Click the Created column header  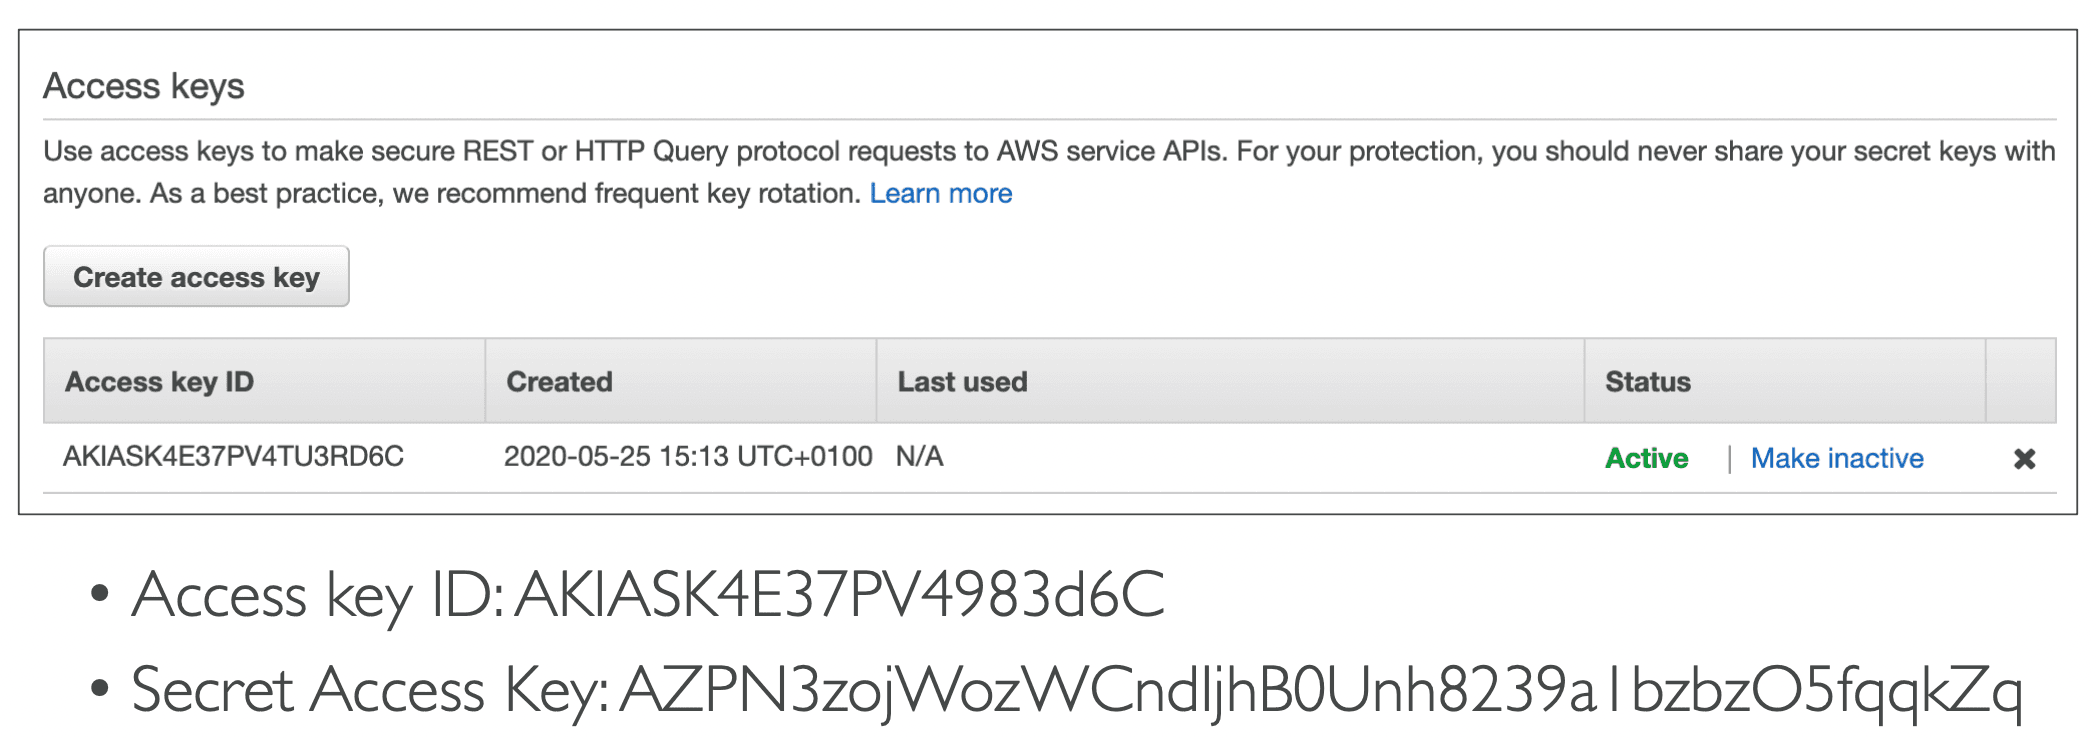(x=559, y=382)
